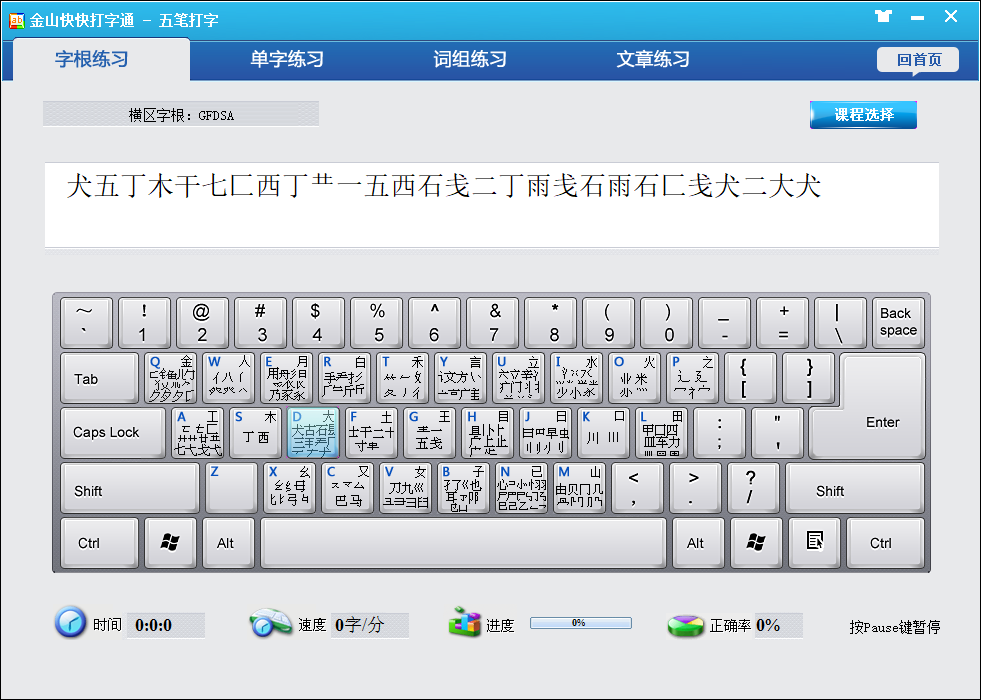The width and height of the screenshot is (981, 700).
Task: Click the L 田 key
Action: click(x=661, y=432)
